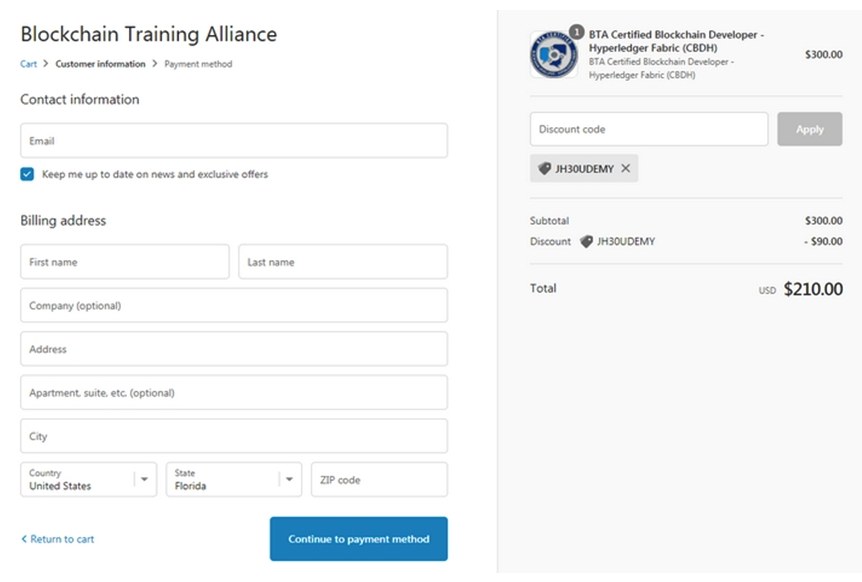Click Blockchain Training Alliance store title
This screenshot has width=862, height=582.
coord(148,34)
